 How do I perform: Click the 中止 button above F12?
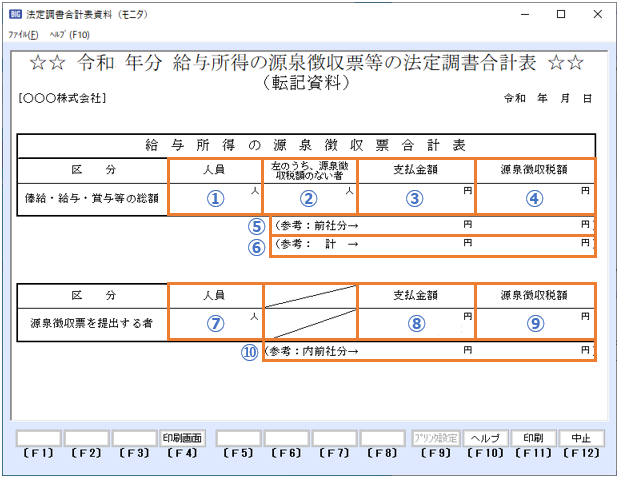[581, 438]
